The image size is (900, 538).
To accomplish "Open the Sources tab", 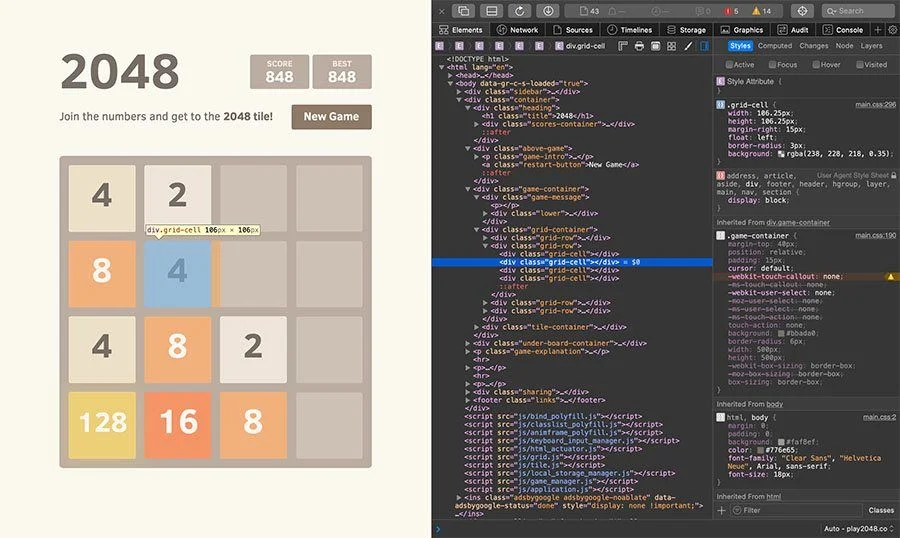I will tap(573, 30).
